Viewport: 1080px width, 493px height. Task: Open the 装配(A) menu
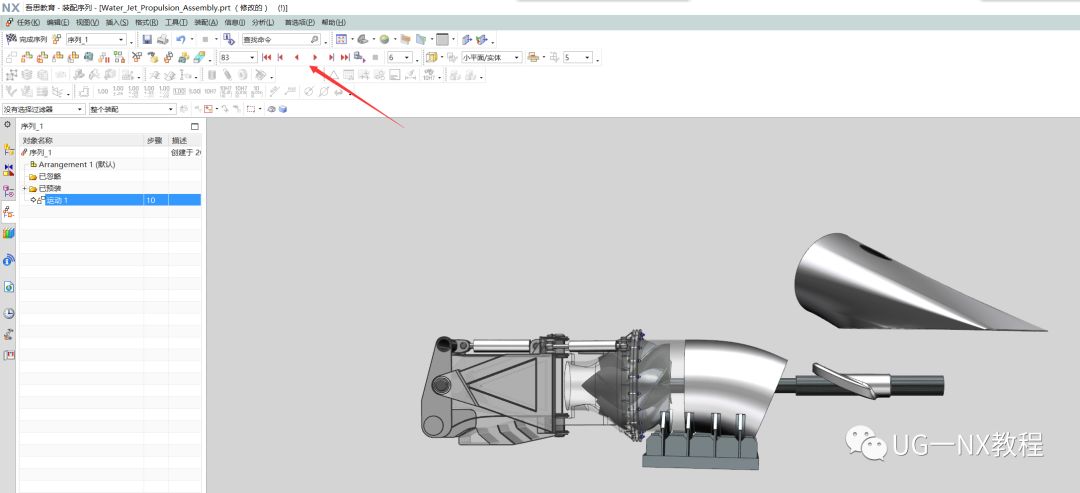coord(205,23)
